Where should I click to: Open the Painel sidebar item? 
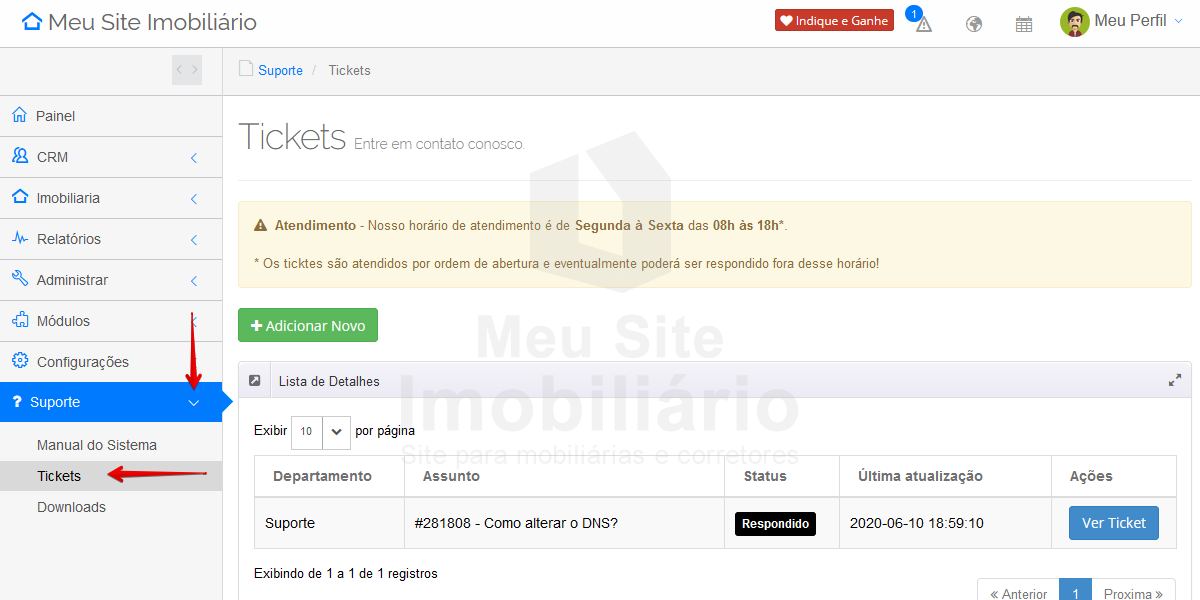56,116
